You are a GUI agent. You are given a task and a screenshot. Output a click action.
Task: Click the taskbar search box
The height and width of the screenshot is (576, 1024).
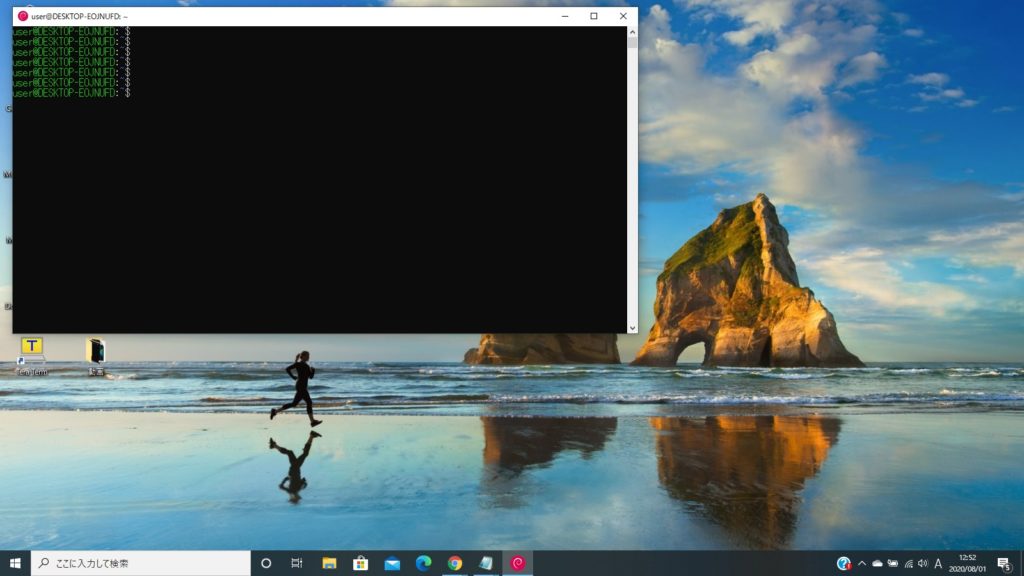click(140, 563)
